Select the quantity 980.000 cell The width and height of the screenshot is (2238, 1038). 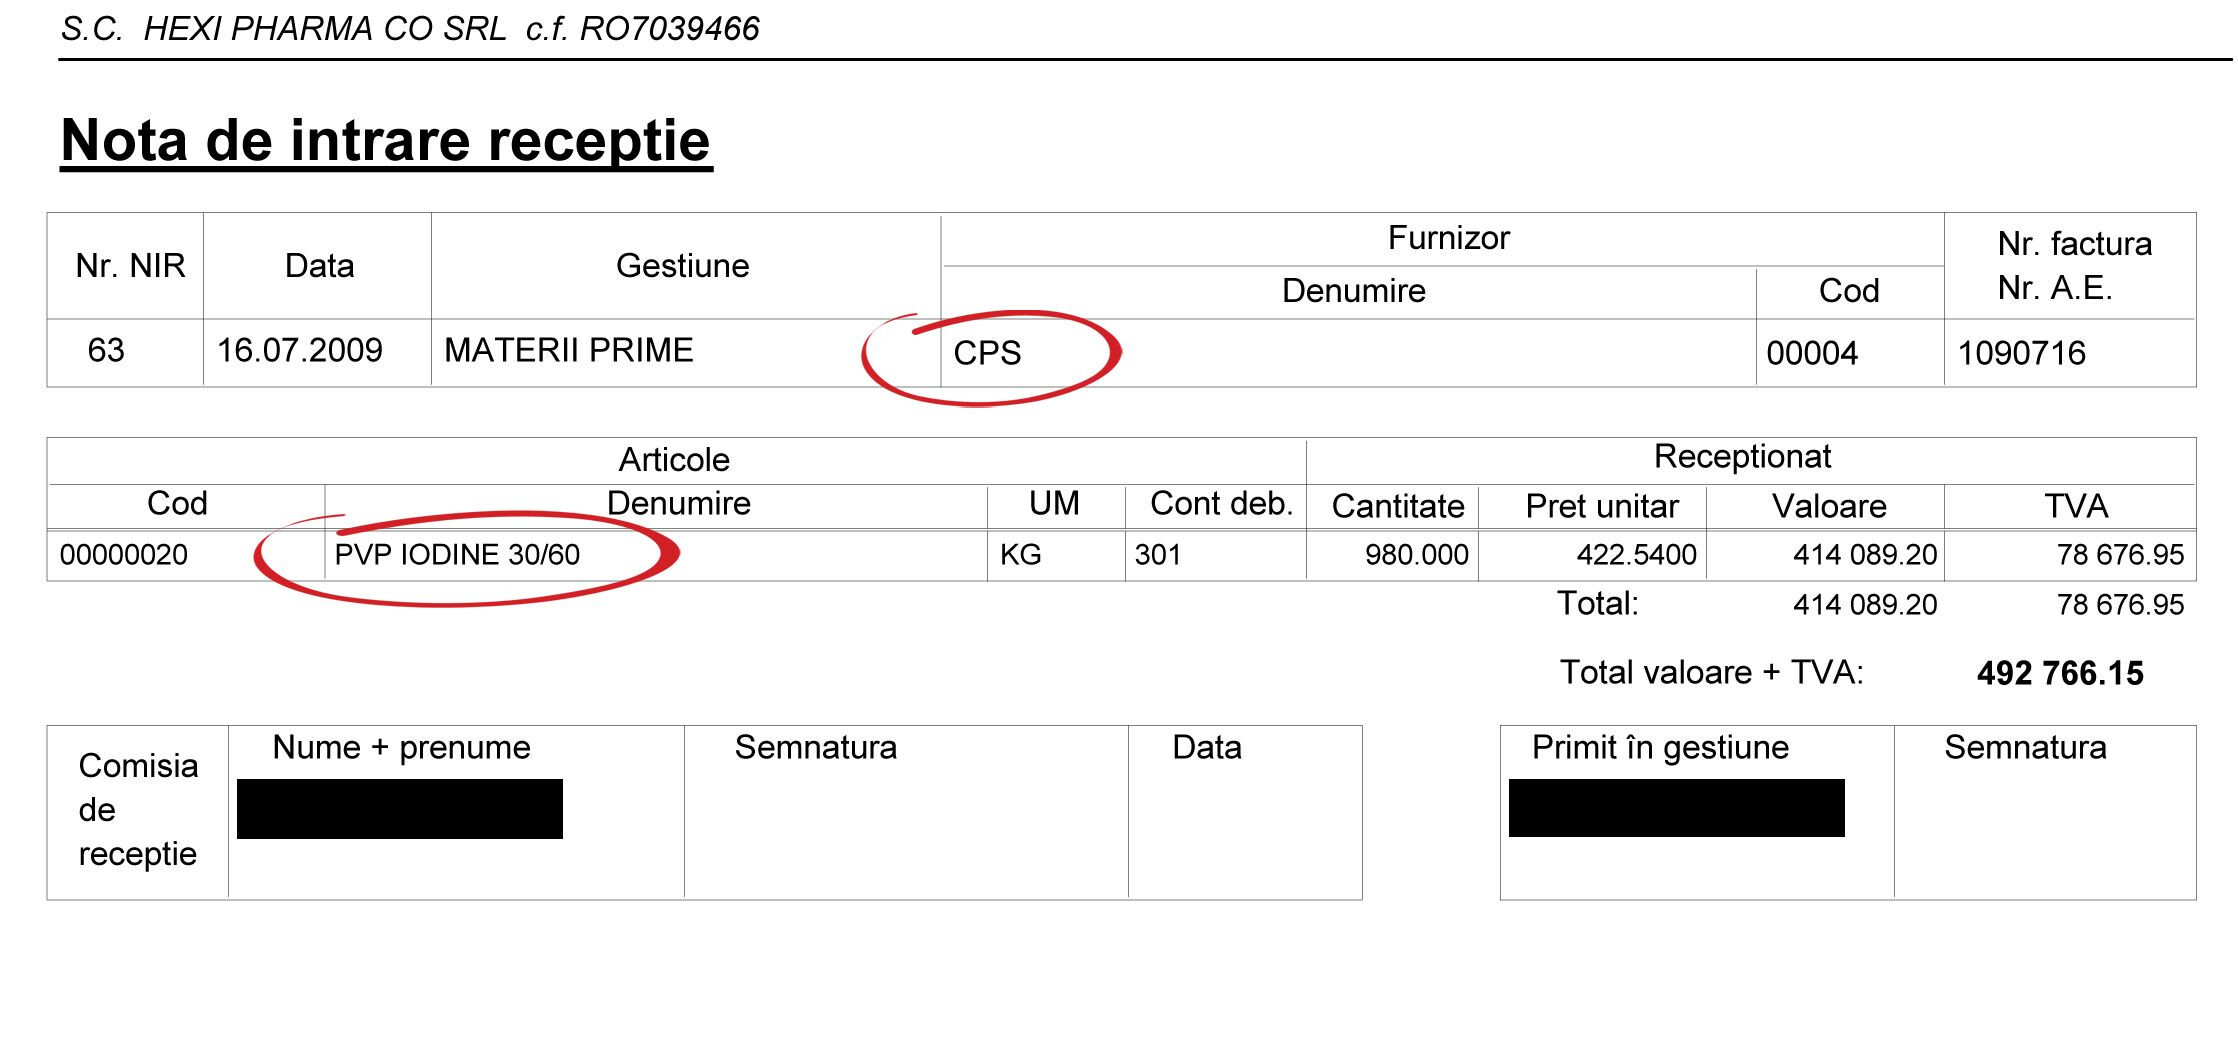pyautogui.click(x=1392, y=555)
